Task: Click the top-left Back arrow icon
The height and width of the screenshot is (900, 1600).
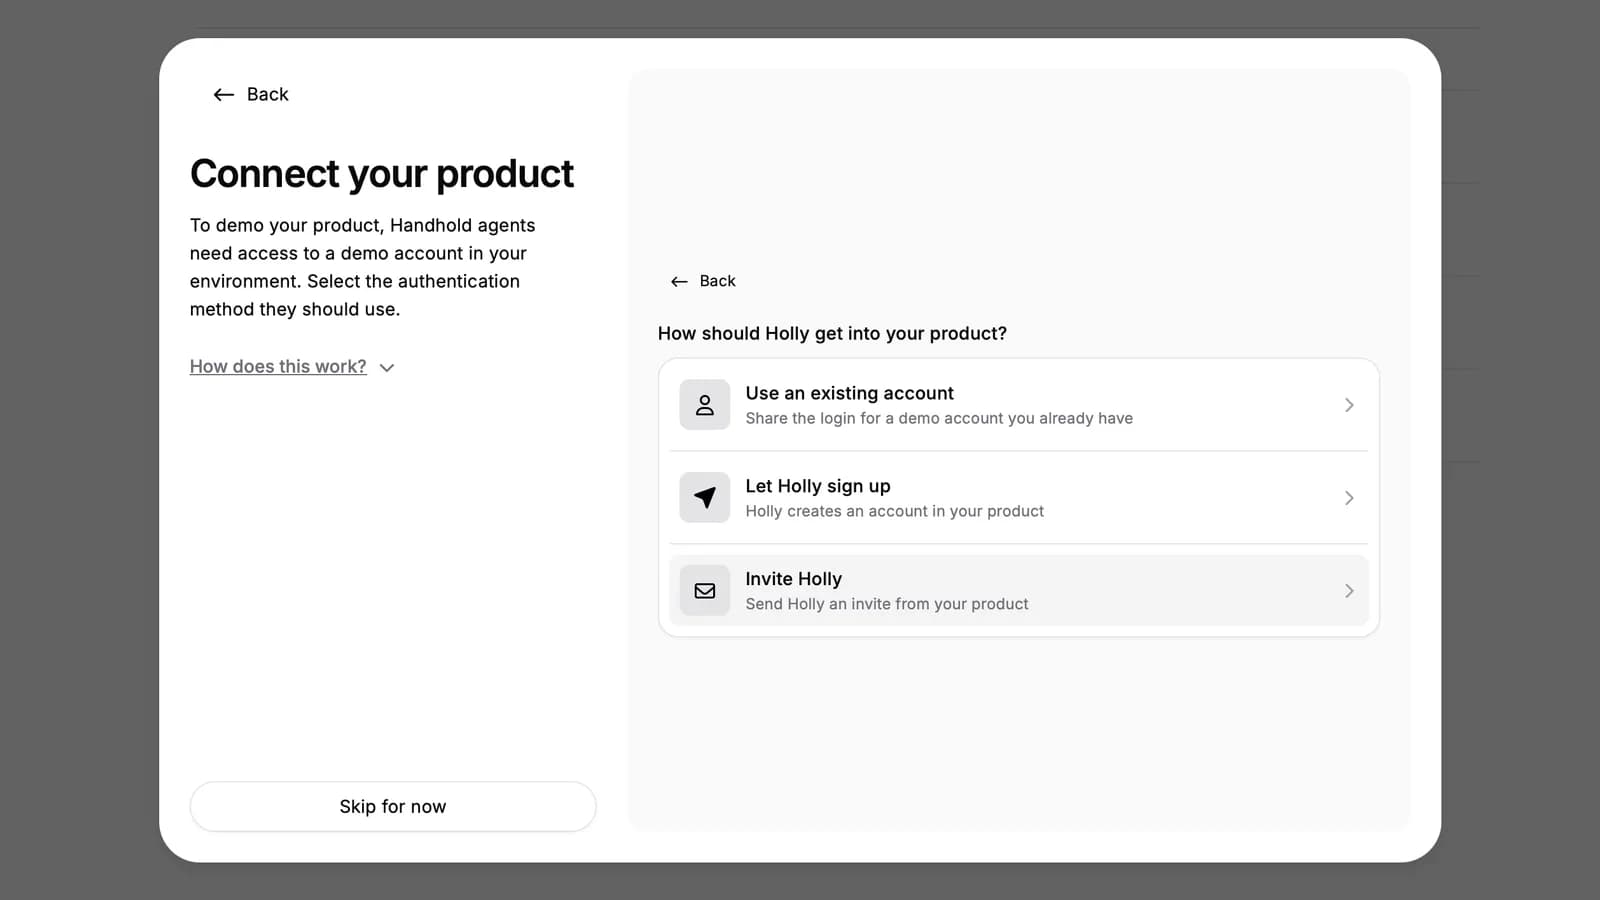Action: click(x=224, y=94)
